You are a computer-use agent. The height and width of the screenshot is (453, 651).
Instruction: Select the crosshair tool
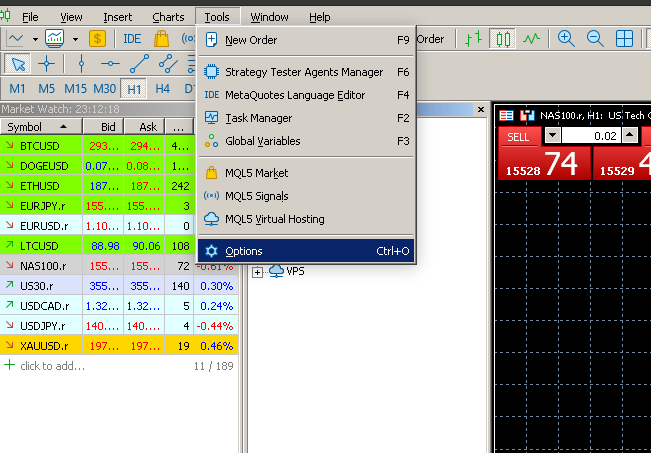pos(46,64)
